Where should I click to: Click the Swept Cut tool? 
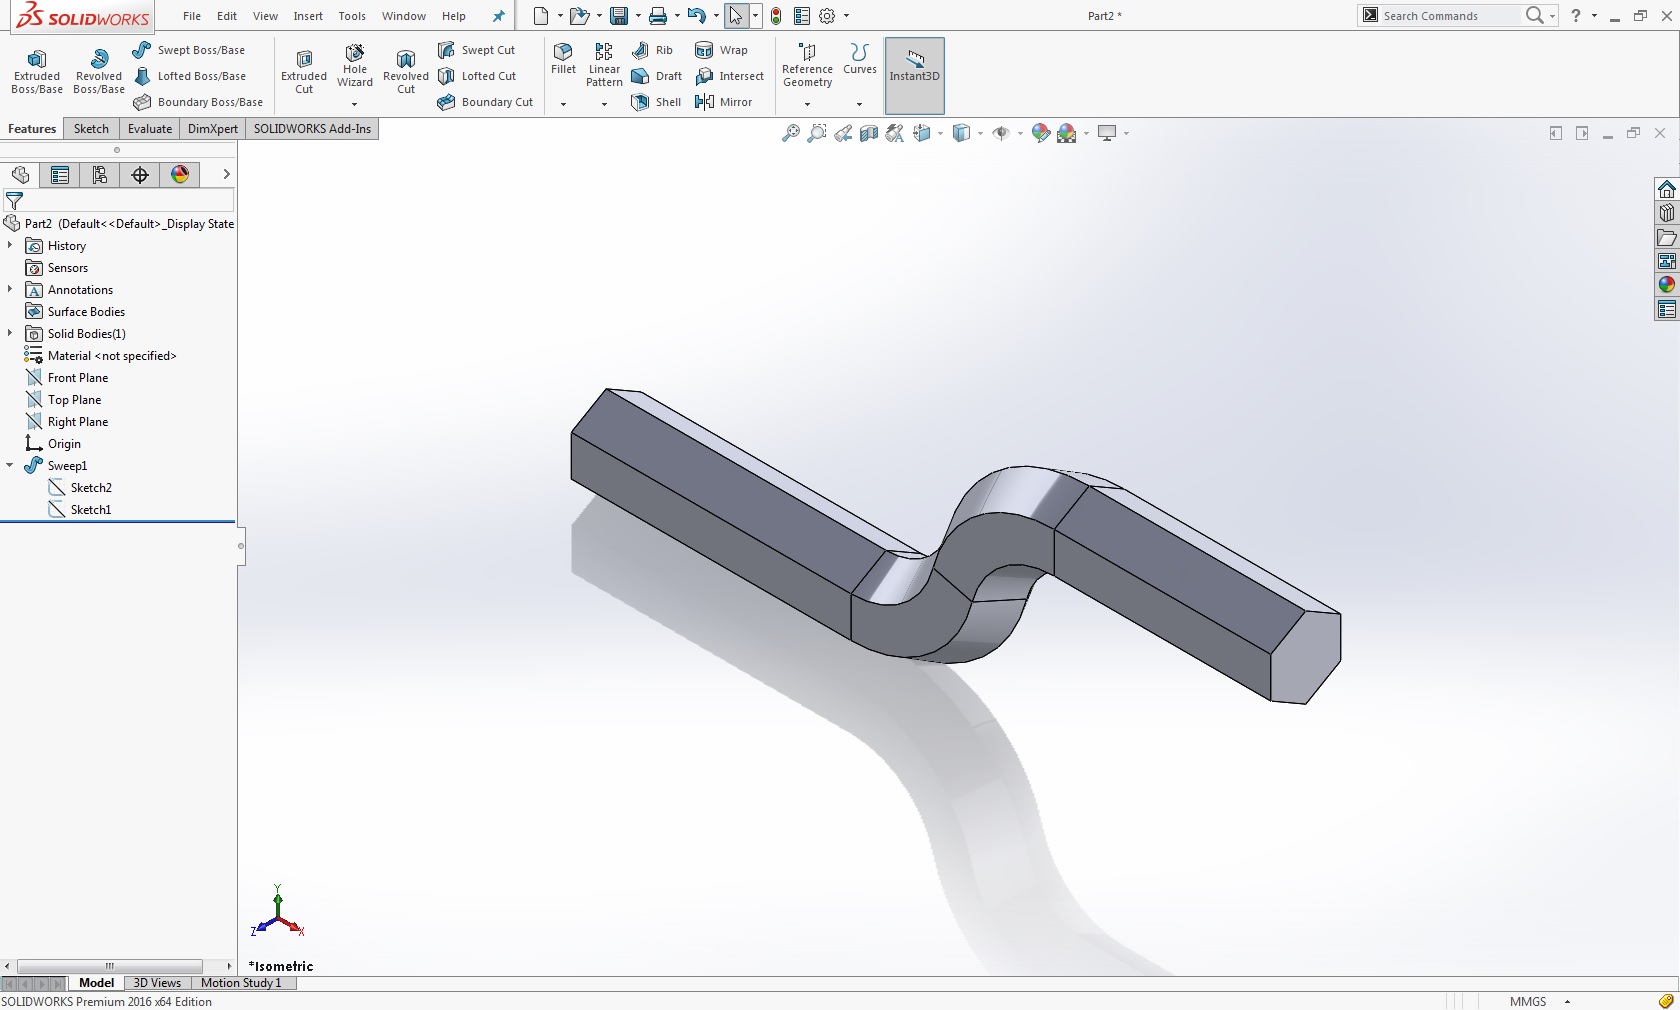477,50
